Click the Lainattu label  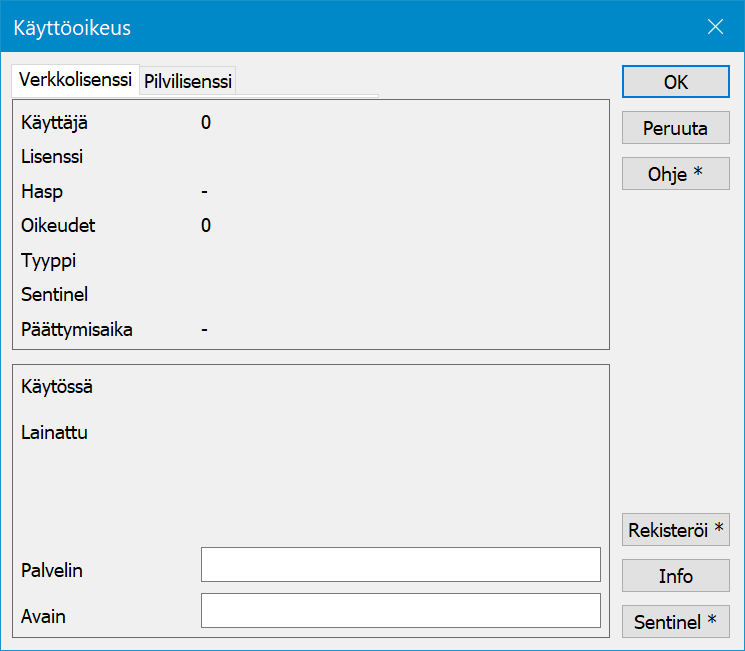point(55,433)
